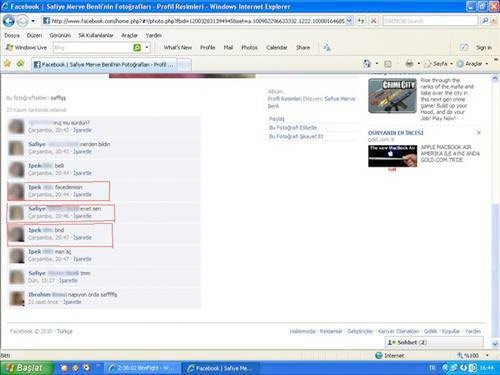
Task: Click Bu Fotoğrafı Etiketle link
Action: tap(293, 128)
